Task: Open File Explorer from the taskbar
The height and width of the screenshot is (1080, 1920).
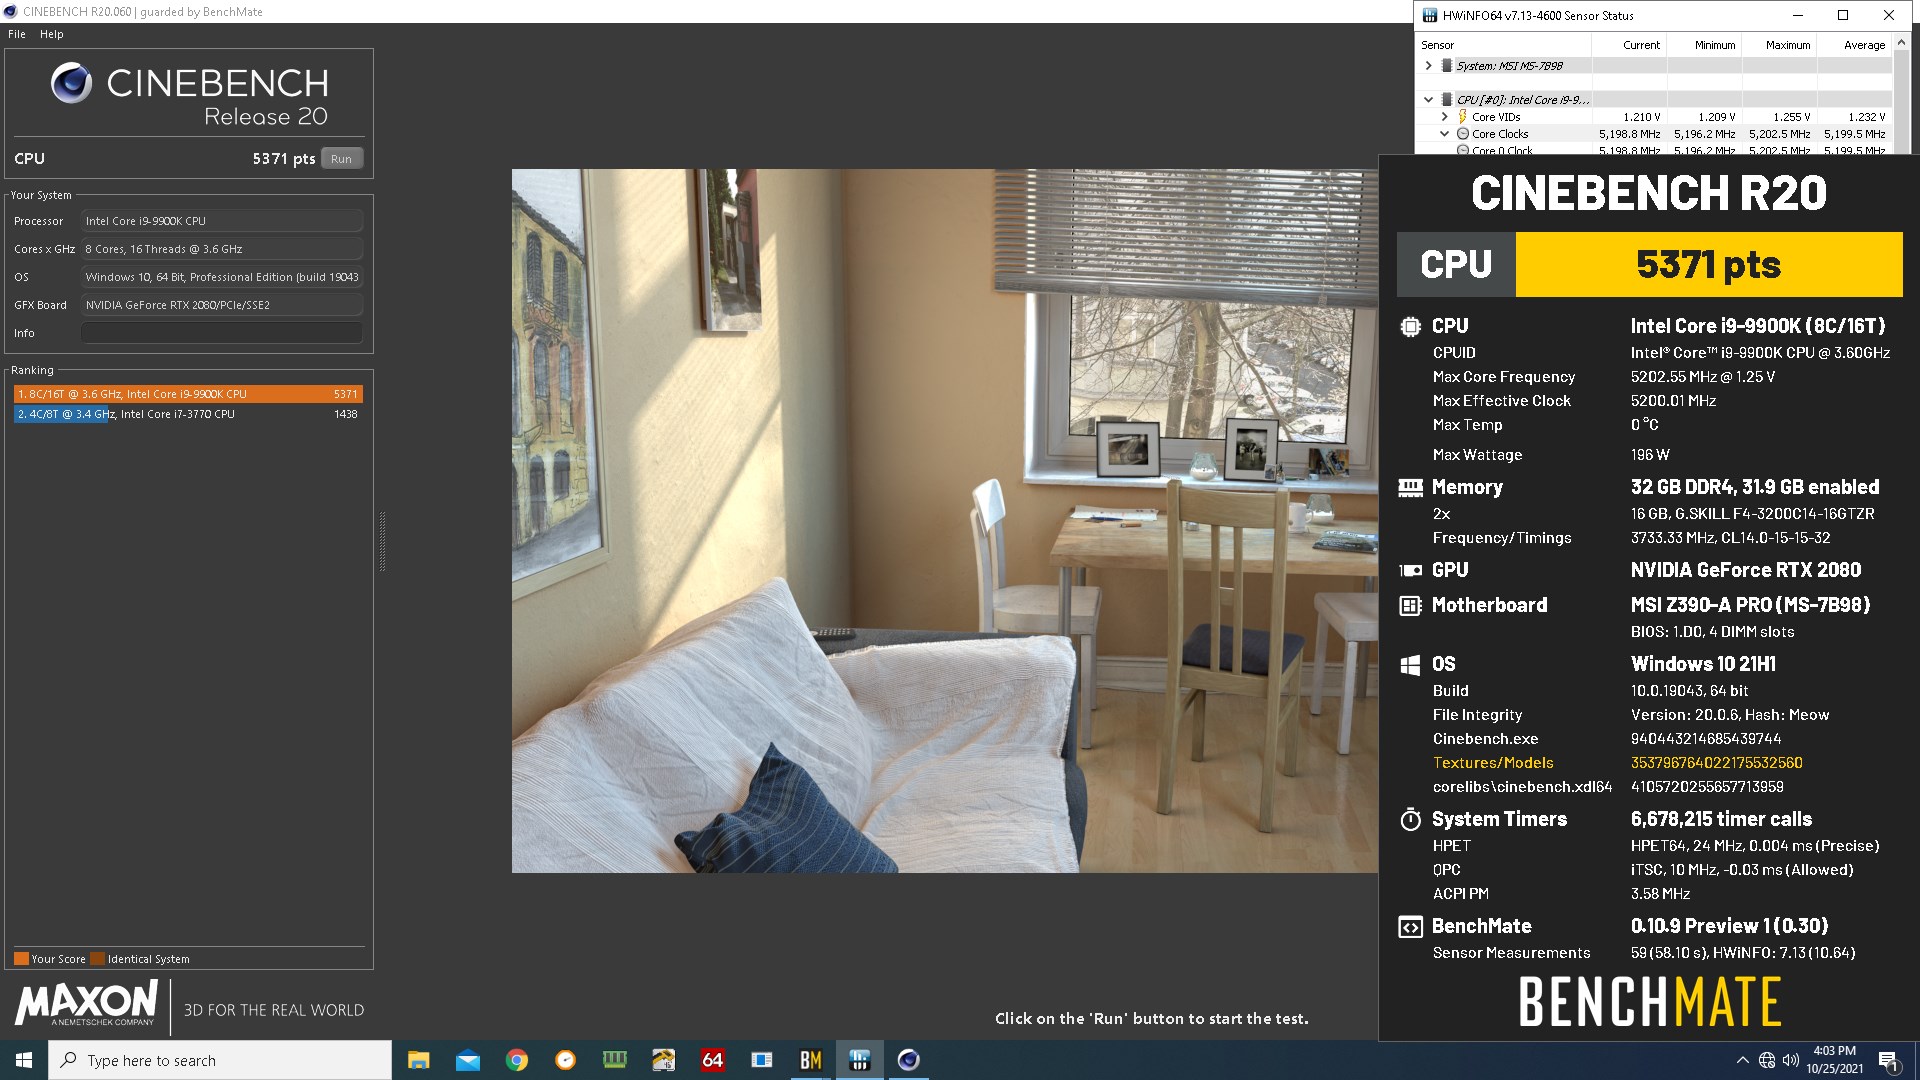Action: tap(418, 1060)
